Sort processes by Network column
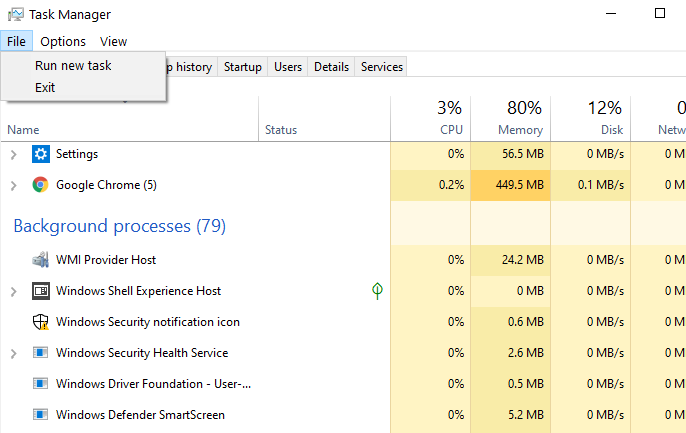 click(659, 119)
